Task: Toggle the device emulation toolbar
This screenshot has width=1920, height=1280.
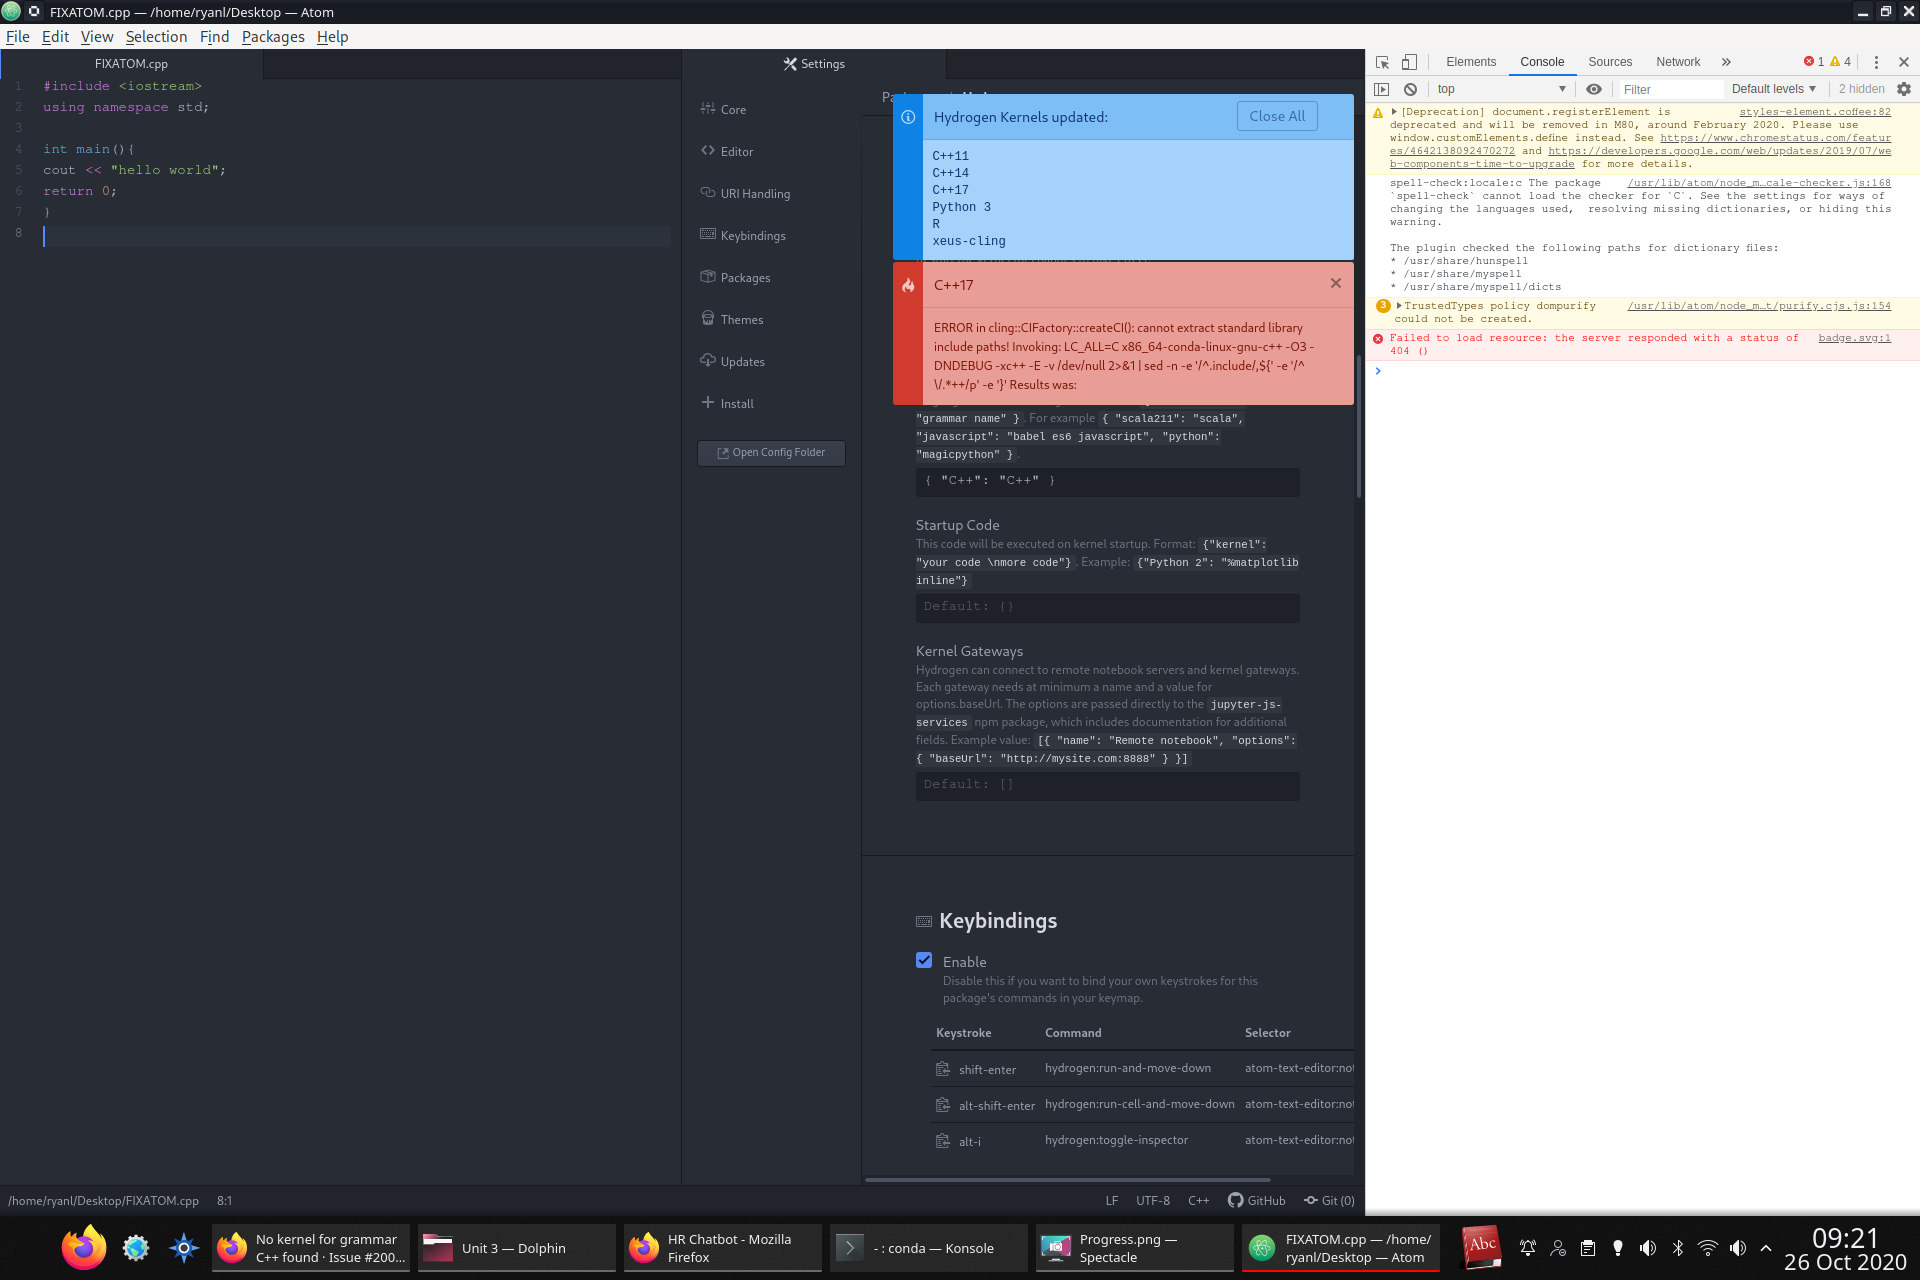Action: (1410, 61)
